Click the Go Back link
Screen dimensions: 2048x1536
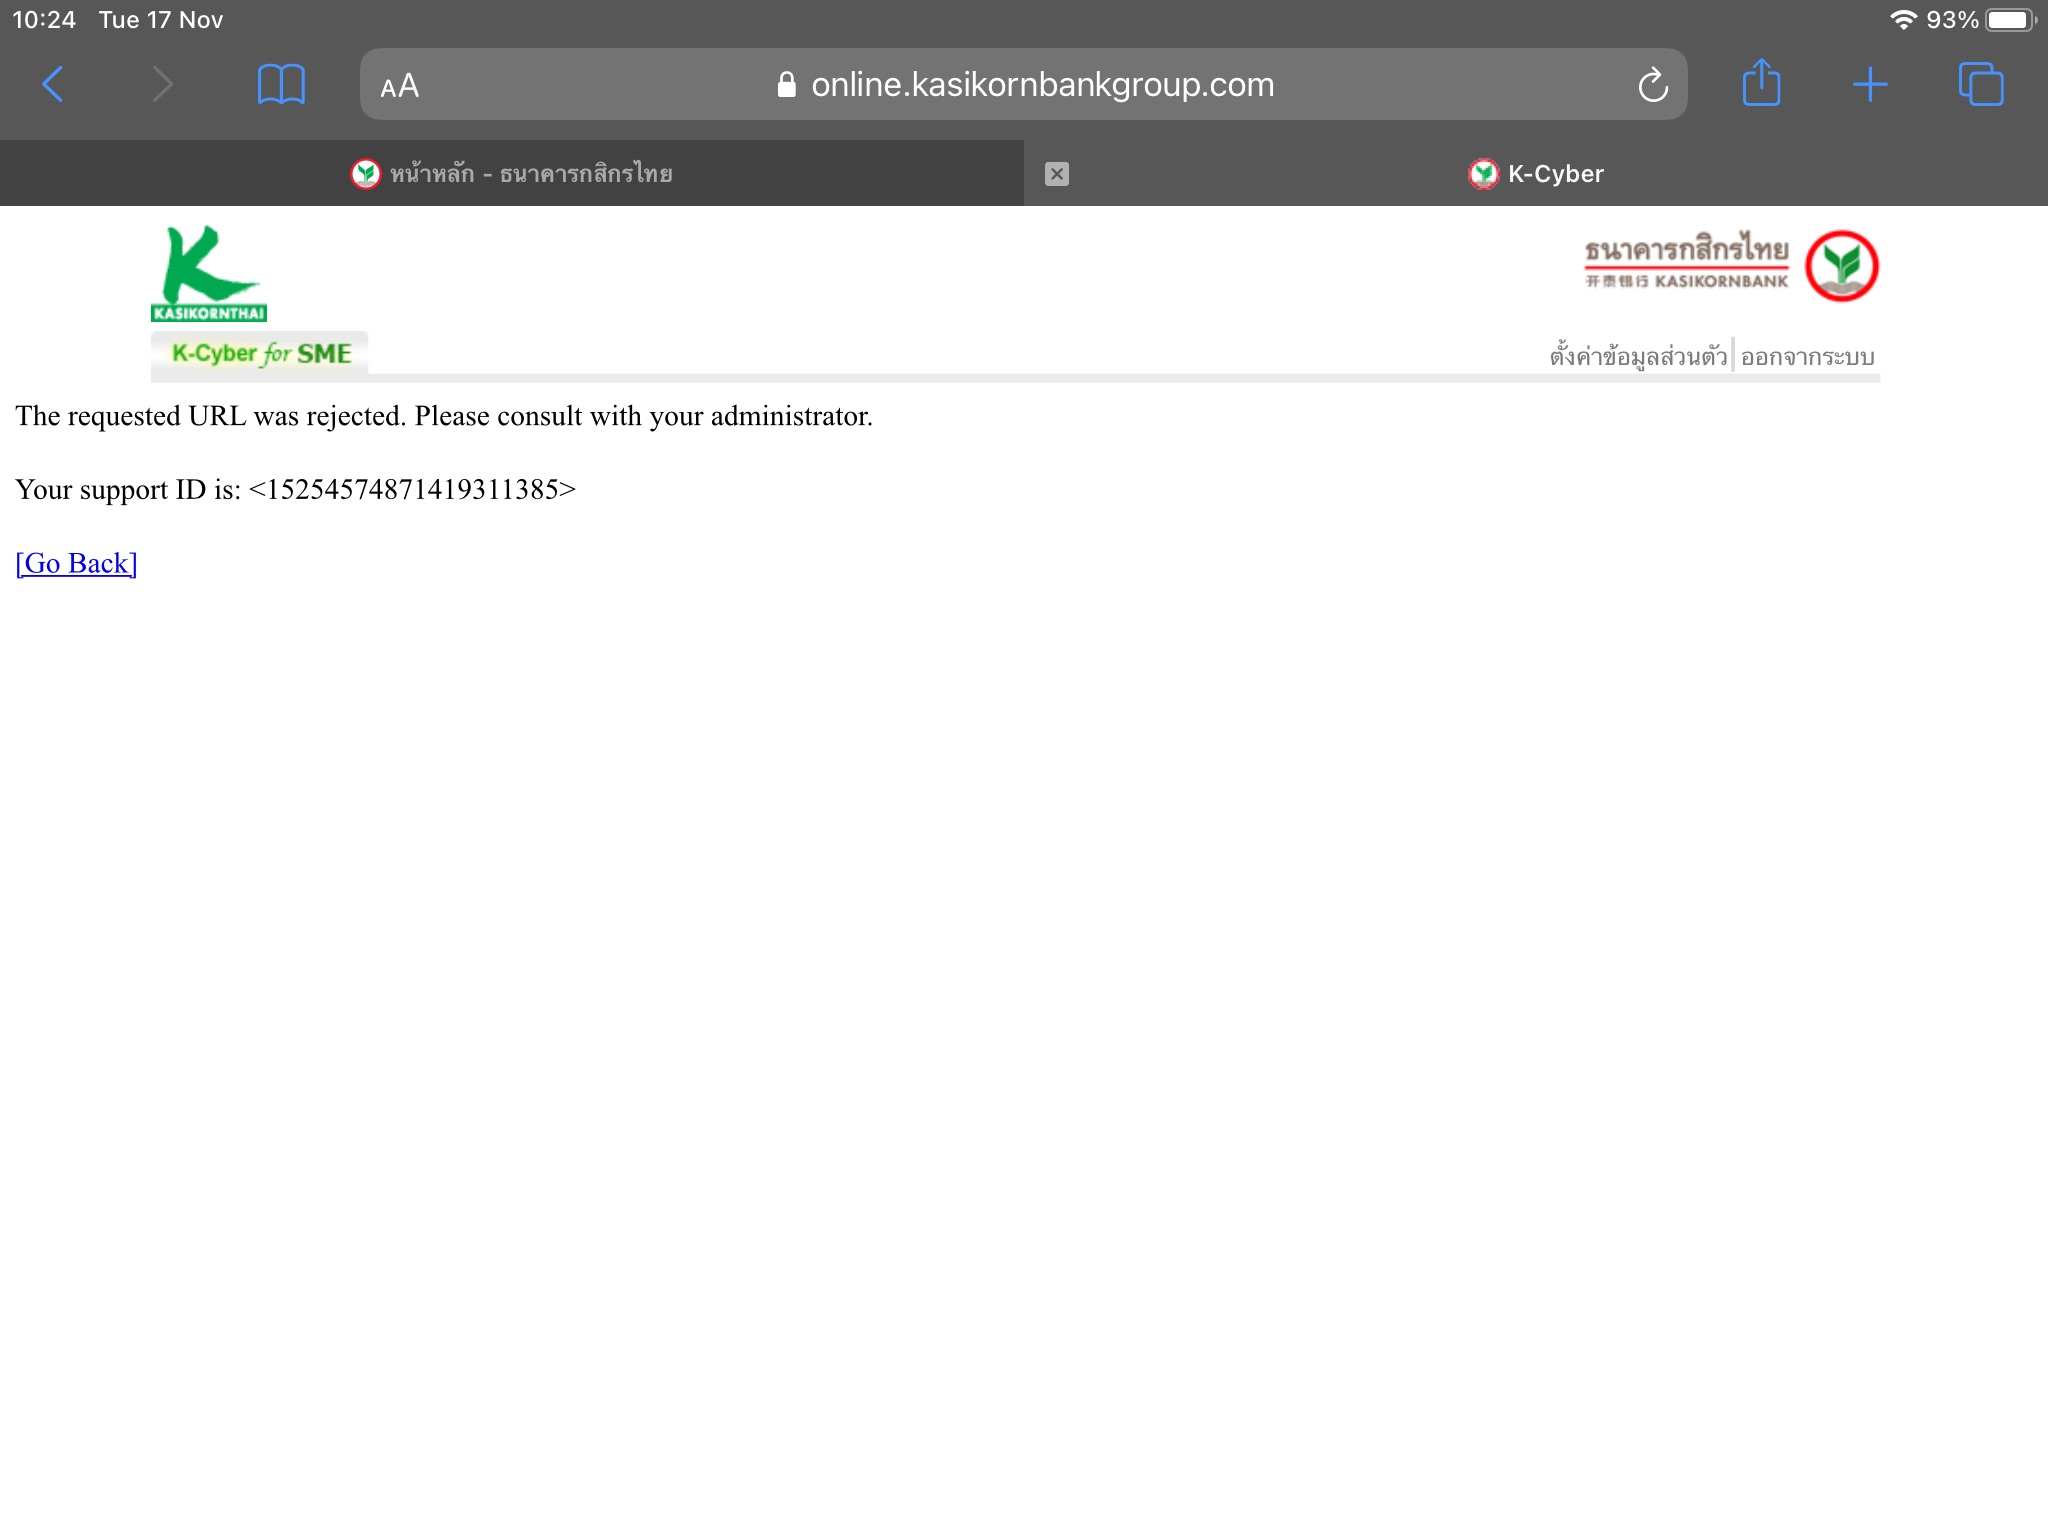76,563
